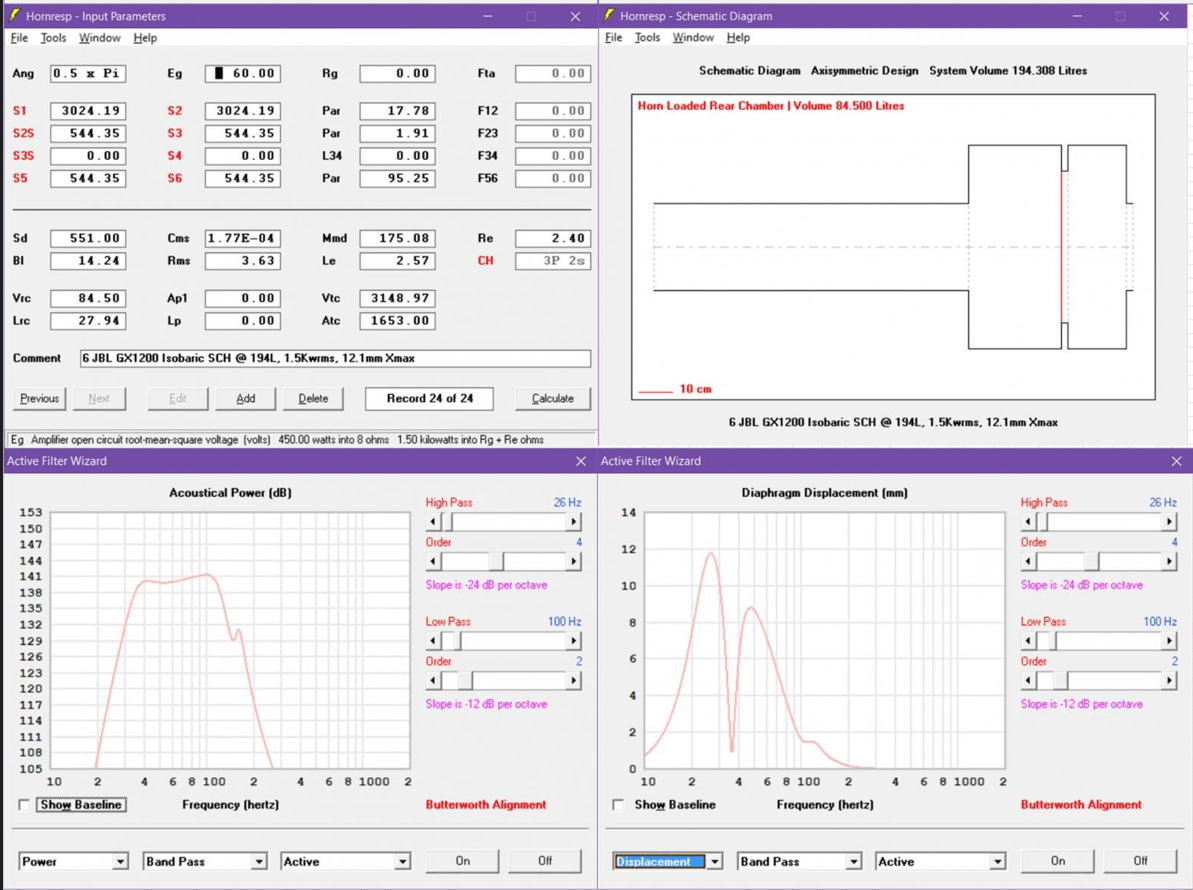Open Help menu in Schematic Diagram window
1193x890 pixels.
(738, 37)
